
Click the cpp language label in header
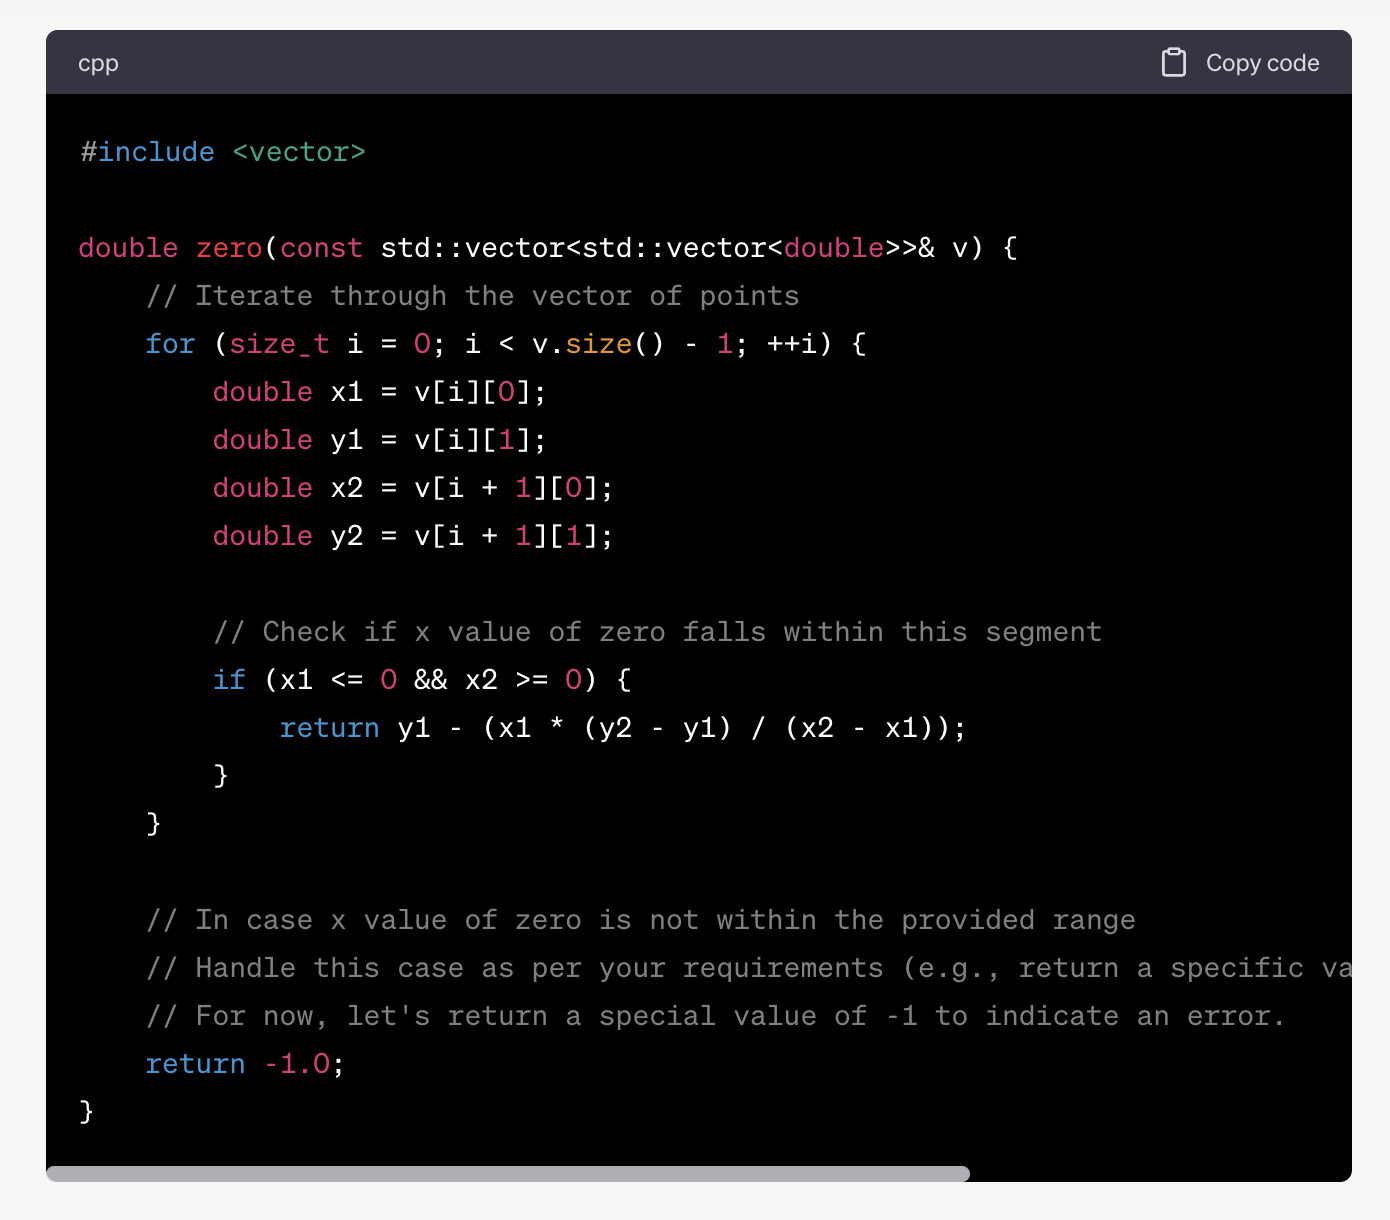pyautogui.click(x=98, y=63)
